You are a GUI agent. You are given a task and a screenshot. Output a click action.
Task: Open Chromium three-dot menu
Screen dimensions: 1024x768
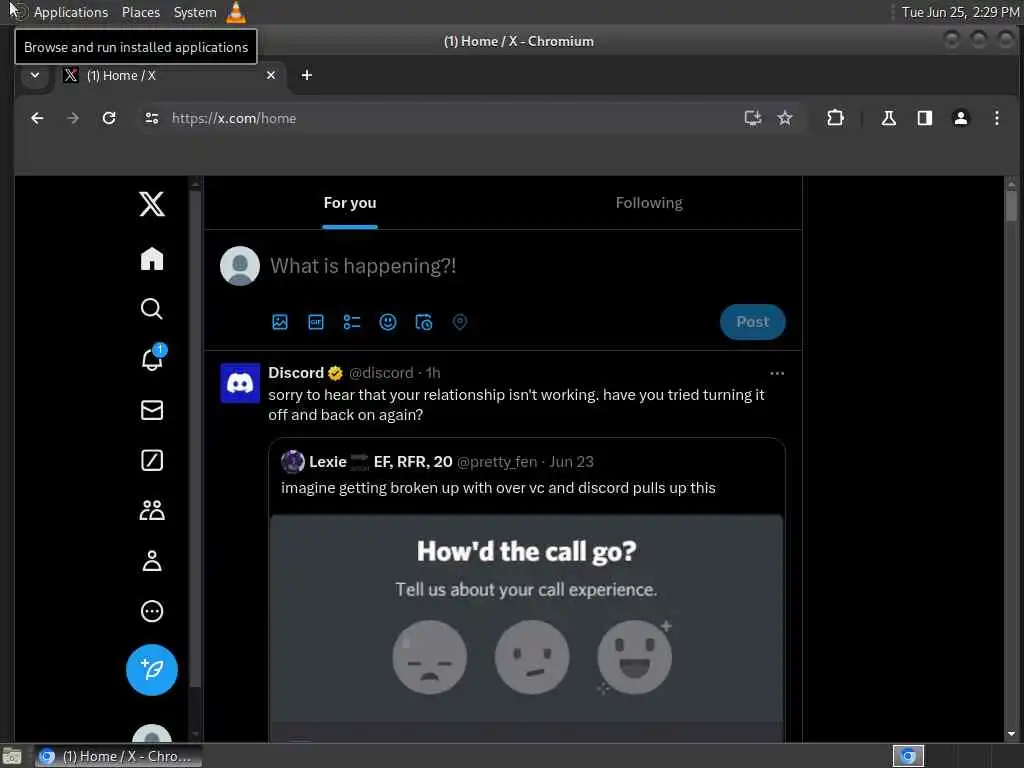tap(997, 118)
